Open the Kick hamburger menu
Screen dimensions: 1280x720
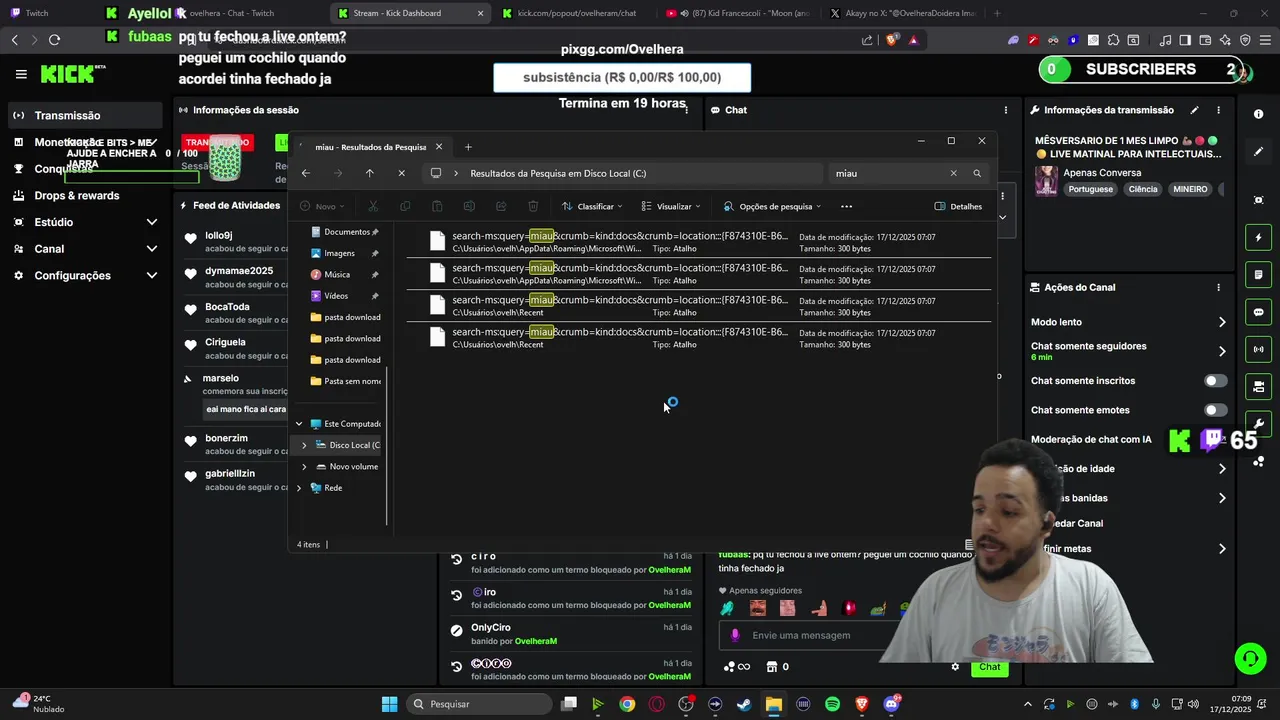(21, 74)
